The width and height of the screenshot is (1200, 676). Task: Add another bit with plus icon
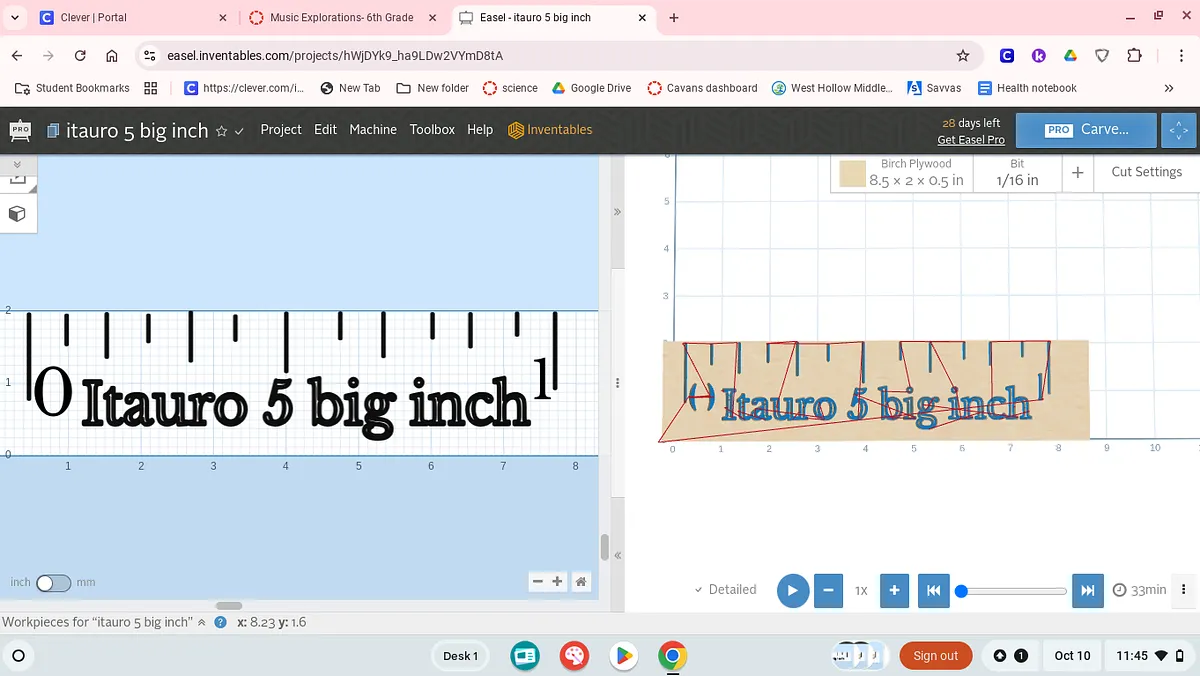tap(1077, 172)
